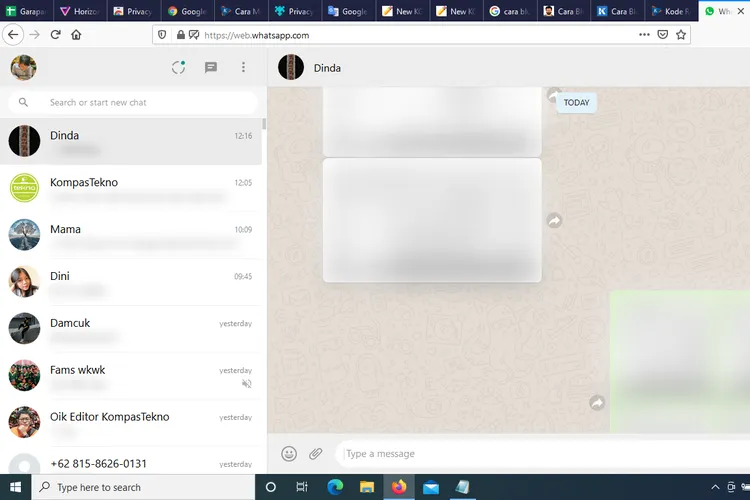Open Microsoft Edge from the taskbar
Screen dimensions: 750x500
[x=335, y=487]
